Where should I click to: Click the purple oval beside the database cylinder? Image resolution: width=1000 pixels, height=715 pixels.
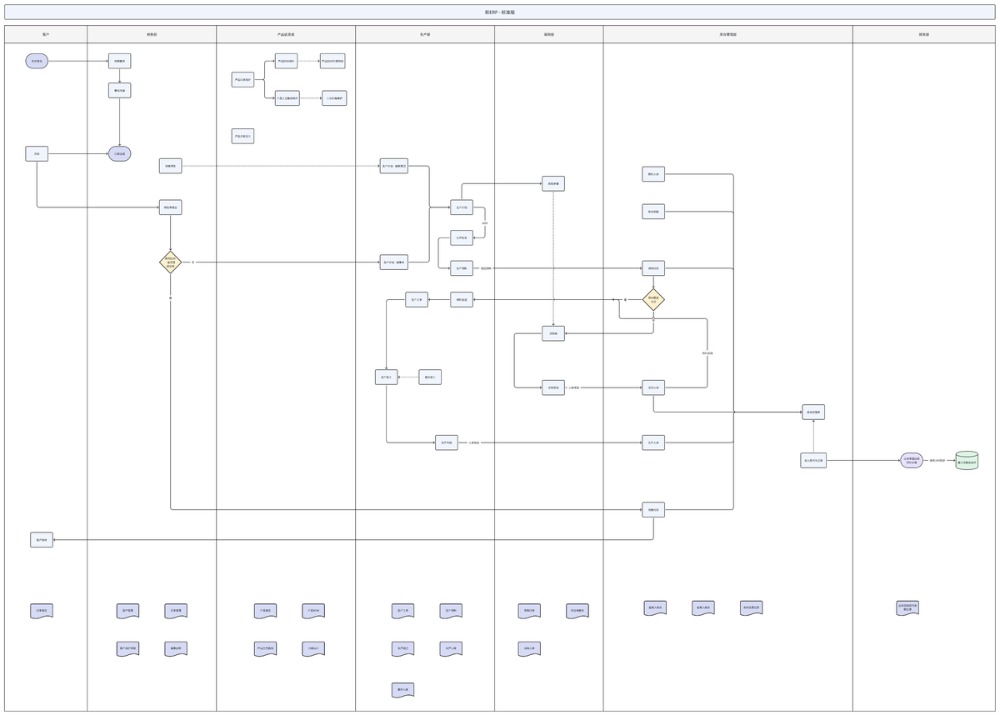click(x=911, y=460)
